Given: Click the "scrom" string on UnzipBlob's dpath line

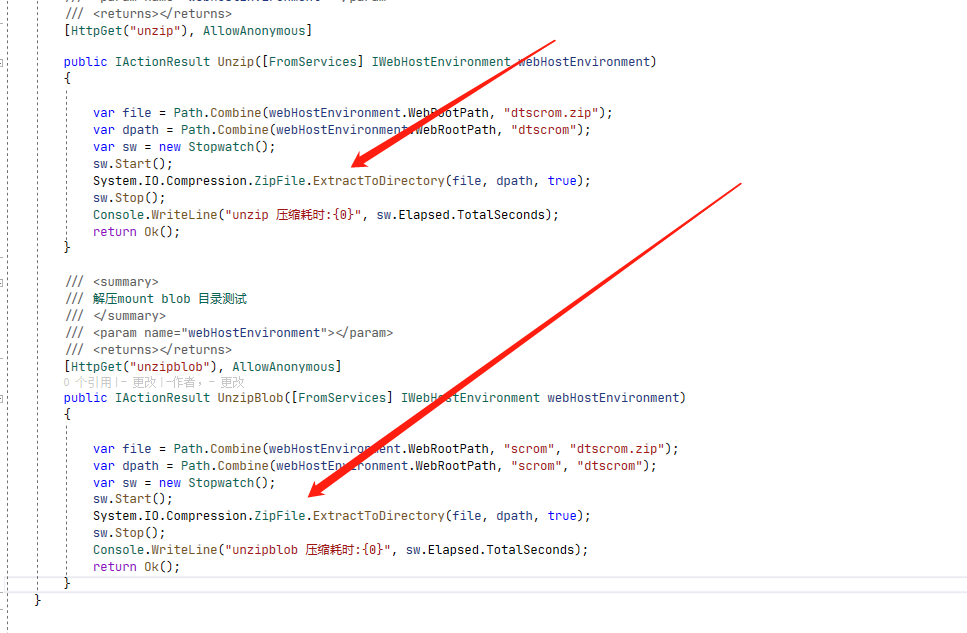Looking at the screenshot, I should (537, 466).
